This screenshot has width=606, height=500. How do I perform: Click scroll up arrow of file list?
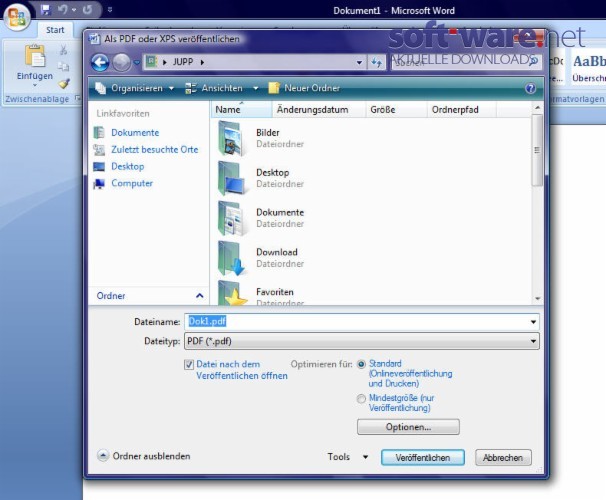pos(537,107)
